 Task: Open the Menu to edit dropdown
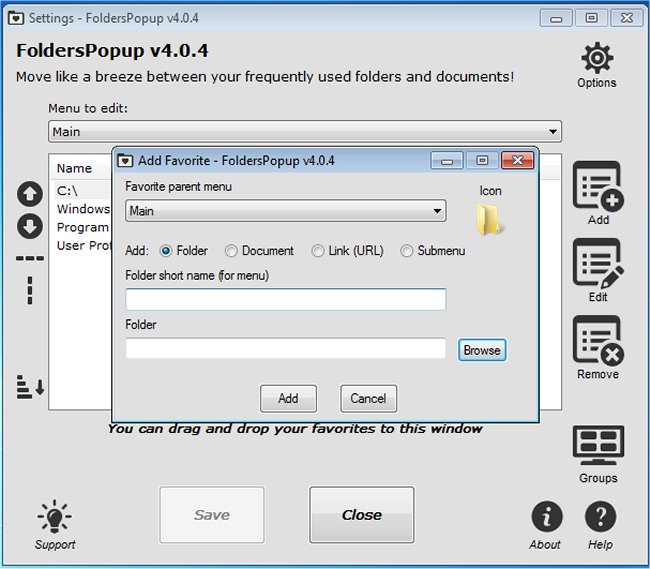click(305, 132)
